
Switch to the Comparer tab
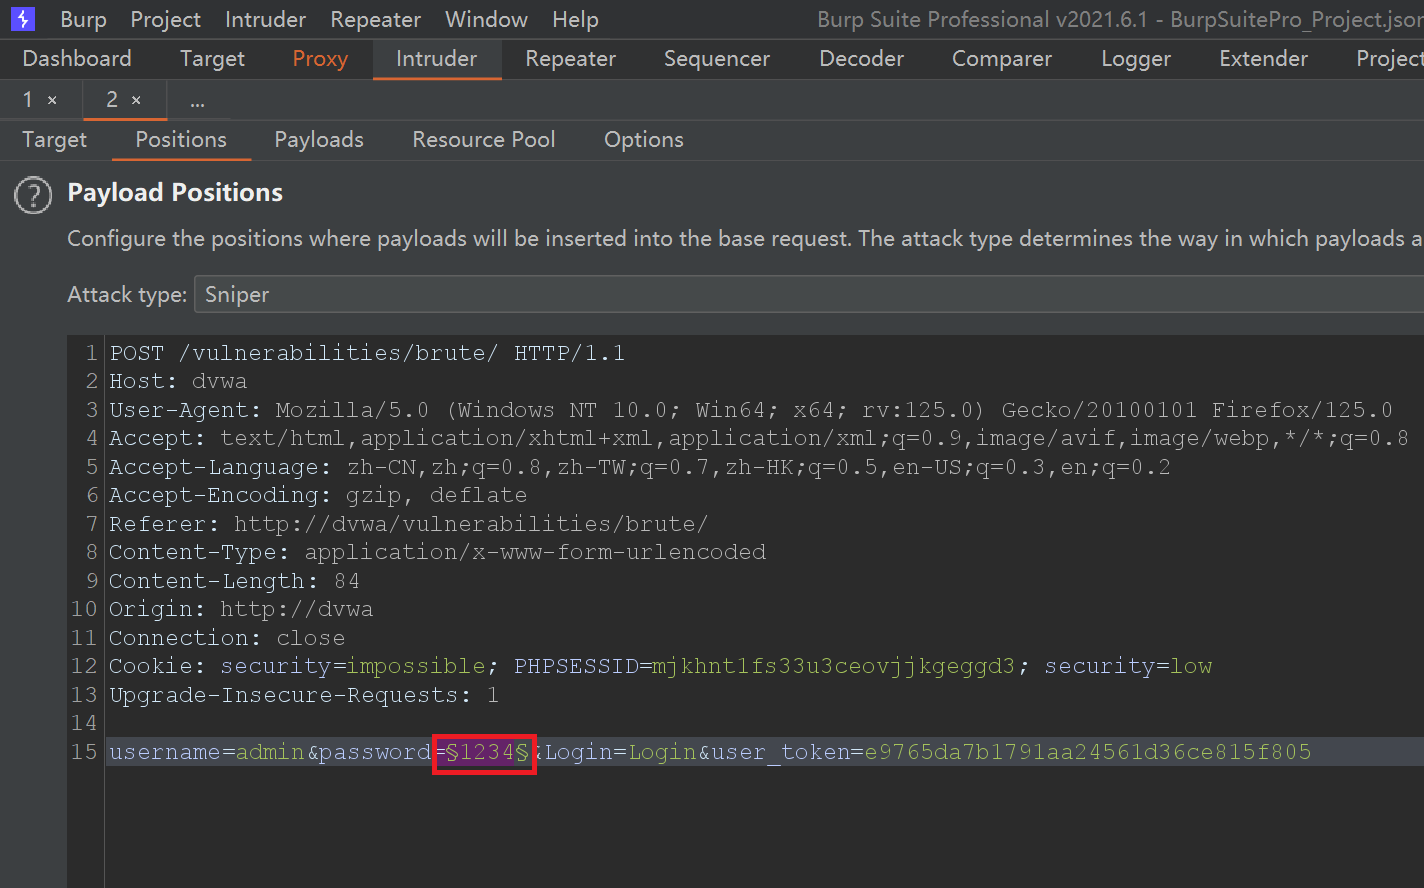point(1002,59)
